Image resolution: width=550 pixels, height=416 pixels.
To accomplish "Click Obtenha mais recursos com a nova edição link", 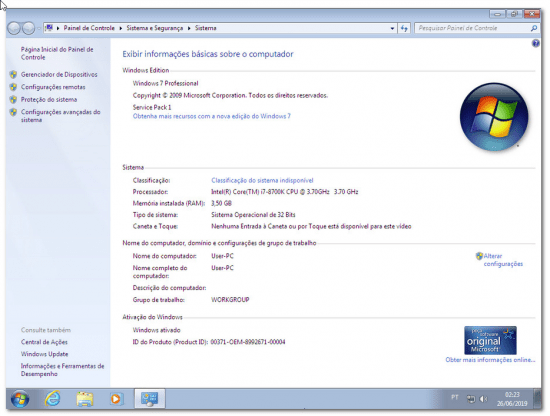I will (x=212, y=116).
